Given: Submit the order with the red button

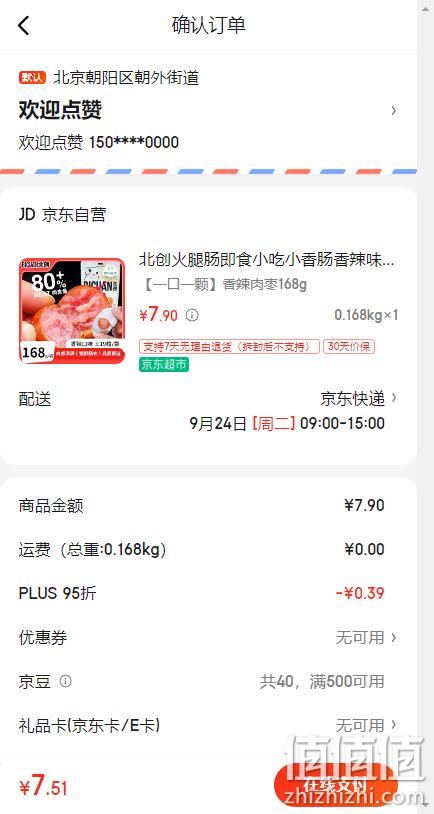Looking at the screenshot, I should click(335, 785).
